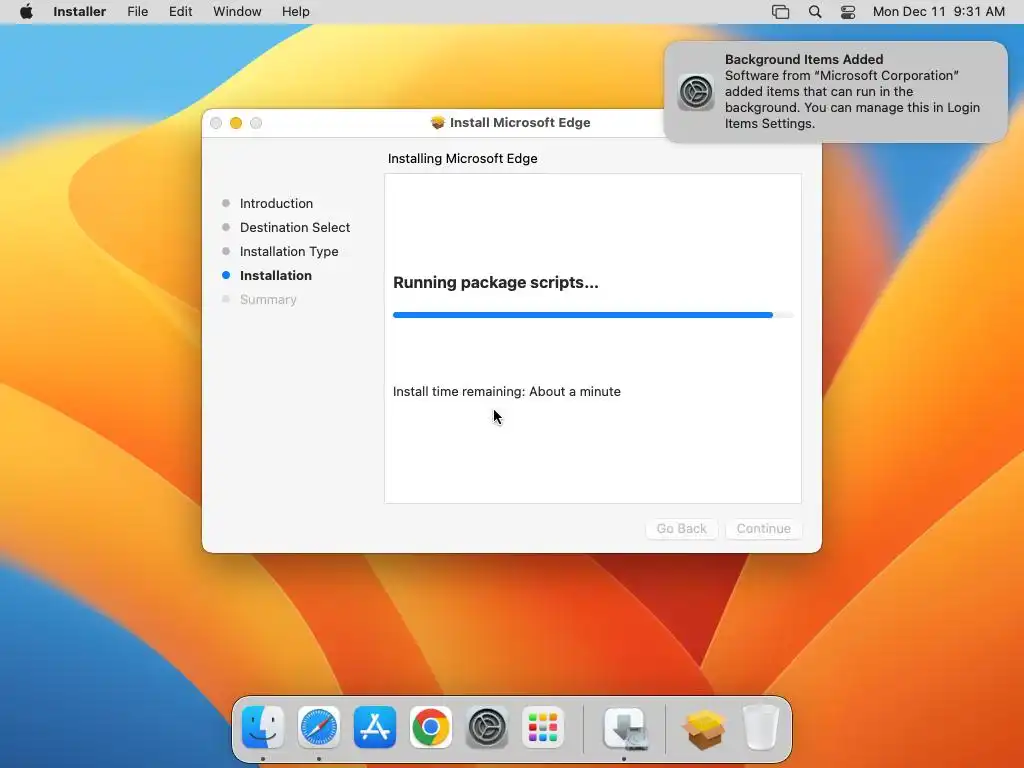Click the package icon in the window title
The image size is (1024, 768).
pos(438,122)
